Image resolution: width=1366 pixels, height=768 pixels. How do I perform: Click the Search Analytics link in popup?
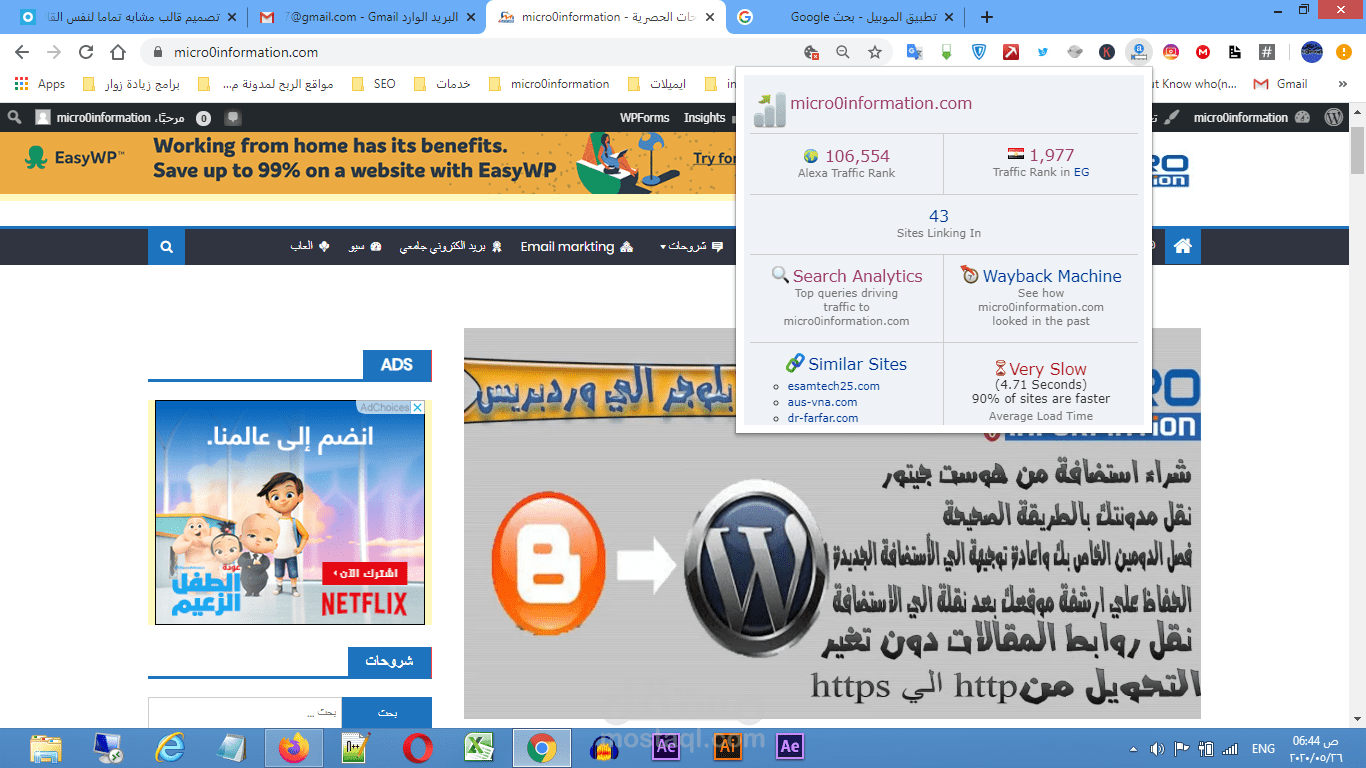(x=858, y=276)
